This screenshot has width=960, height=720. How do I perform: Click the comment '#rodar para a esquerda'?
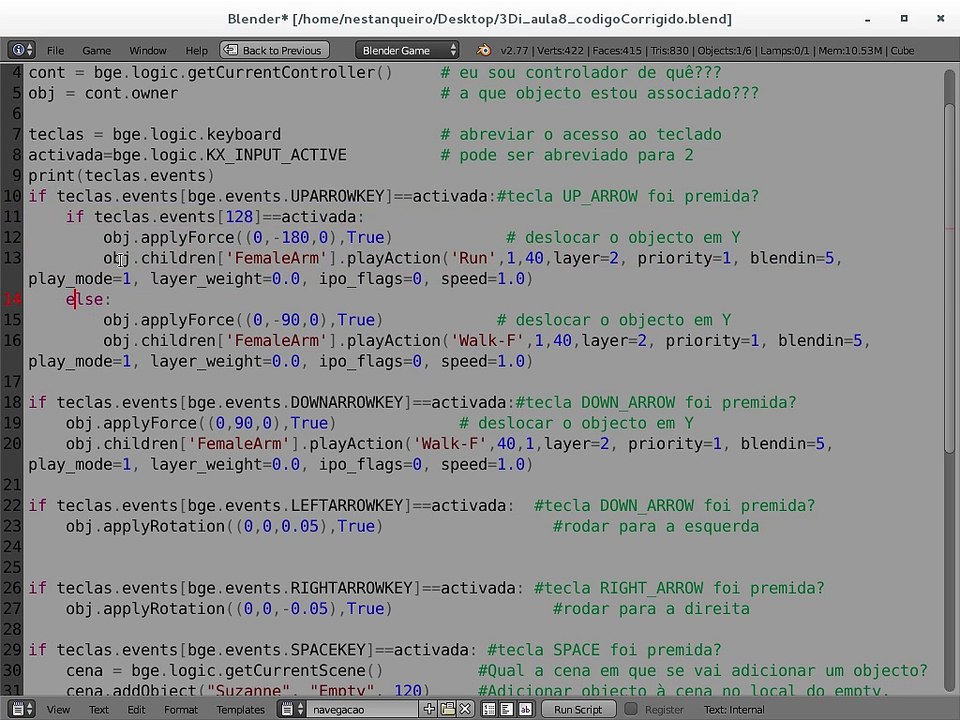pos(656,526)
